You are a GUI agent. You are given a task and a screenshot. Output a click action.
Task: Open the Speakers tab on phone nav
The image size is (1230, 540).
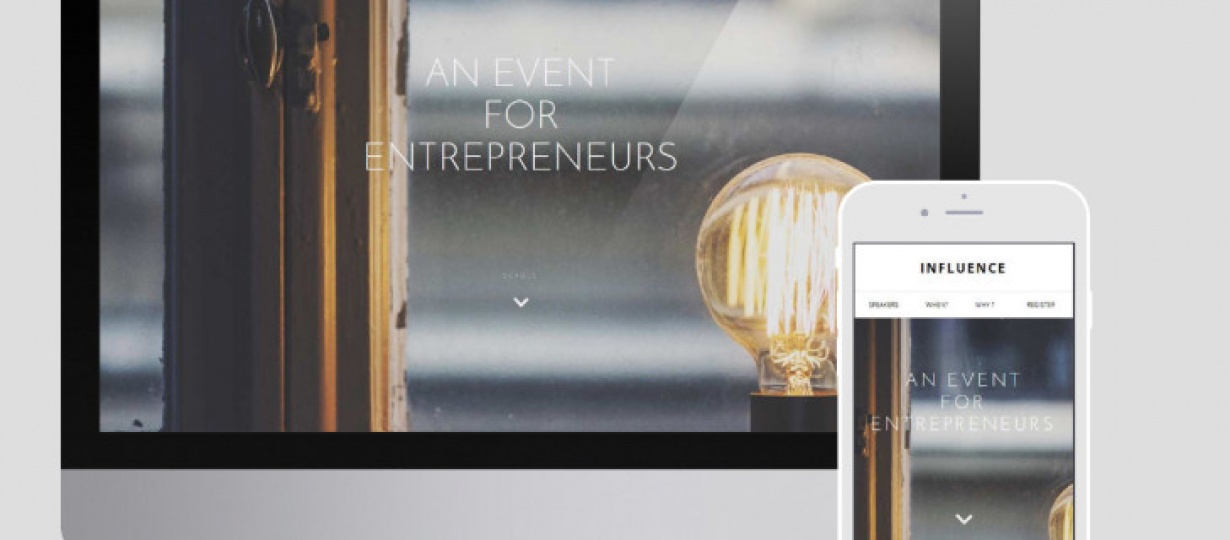click(x=884, y=305)
